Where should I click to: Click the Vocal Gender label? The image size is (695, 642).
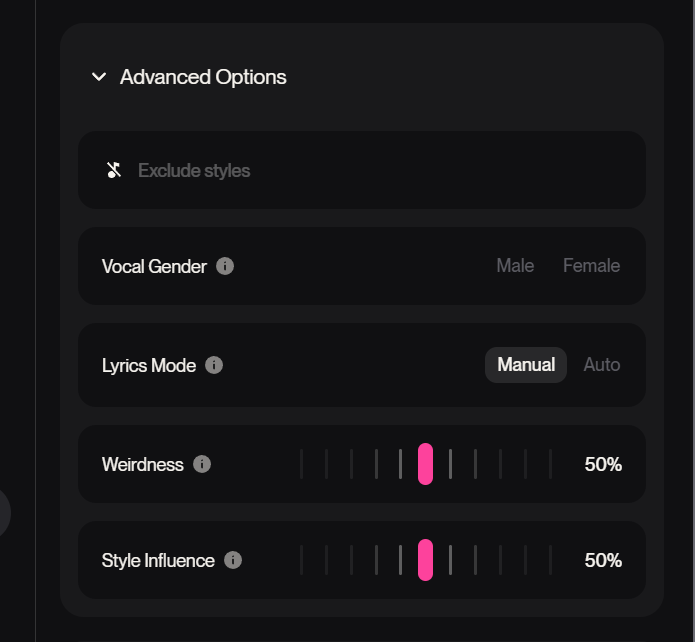154,266
